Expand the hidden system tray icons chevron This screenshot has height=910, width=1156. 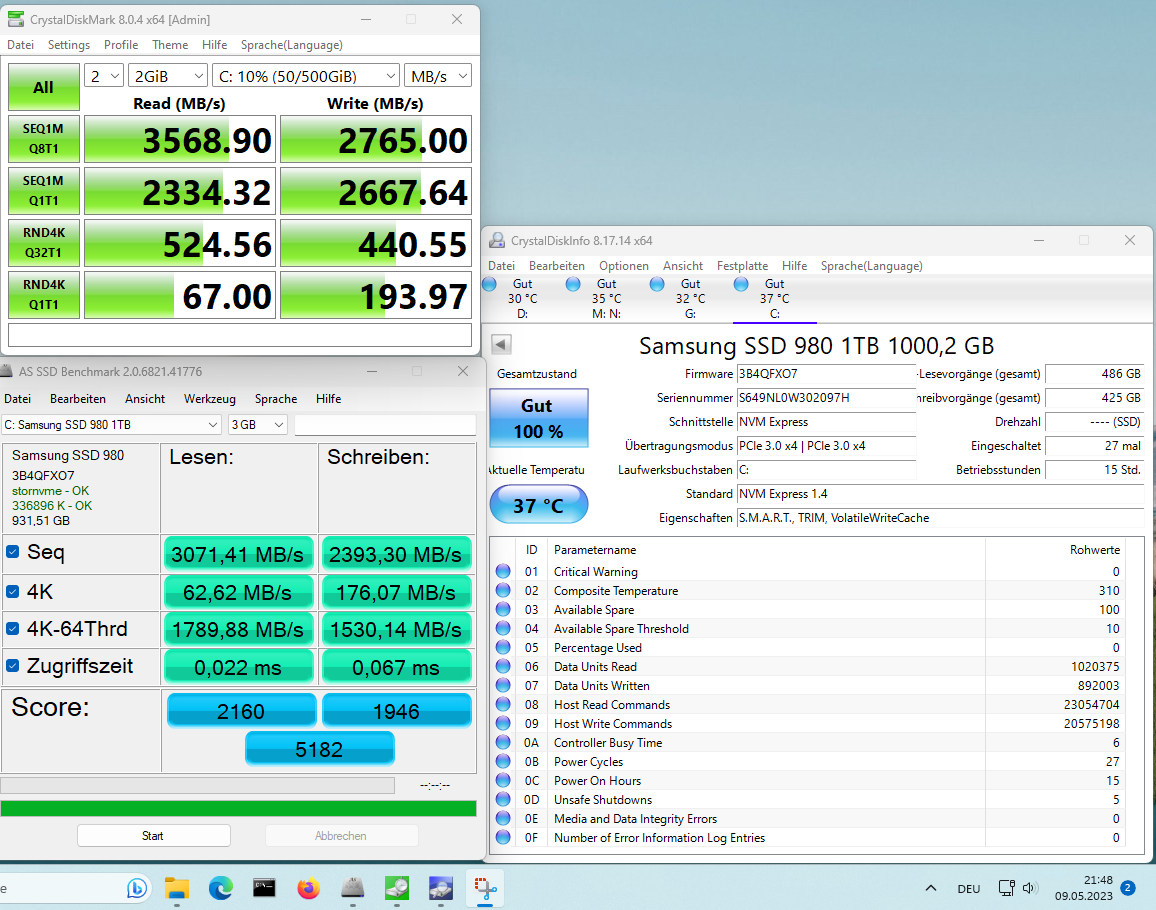pos(931,888)
